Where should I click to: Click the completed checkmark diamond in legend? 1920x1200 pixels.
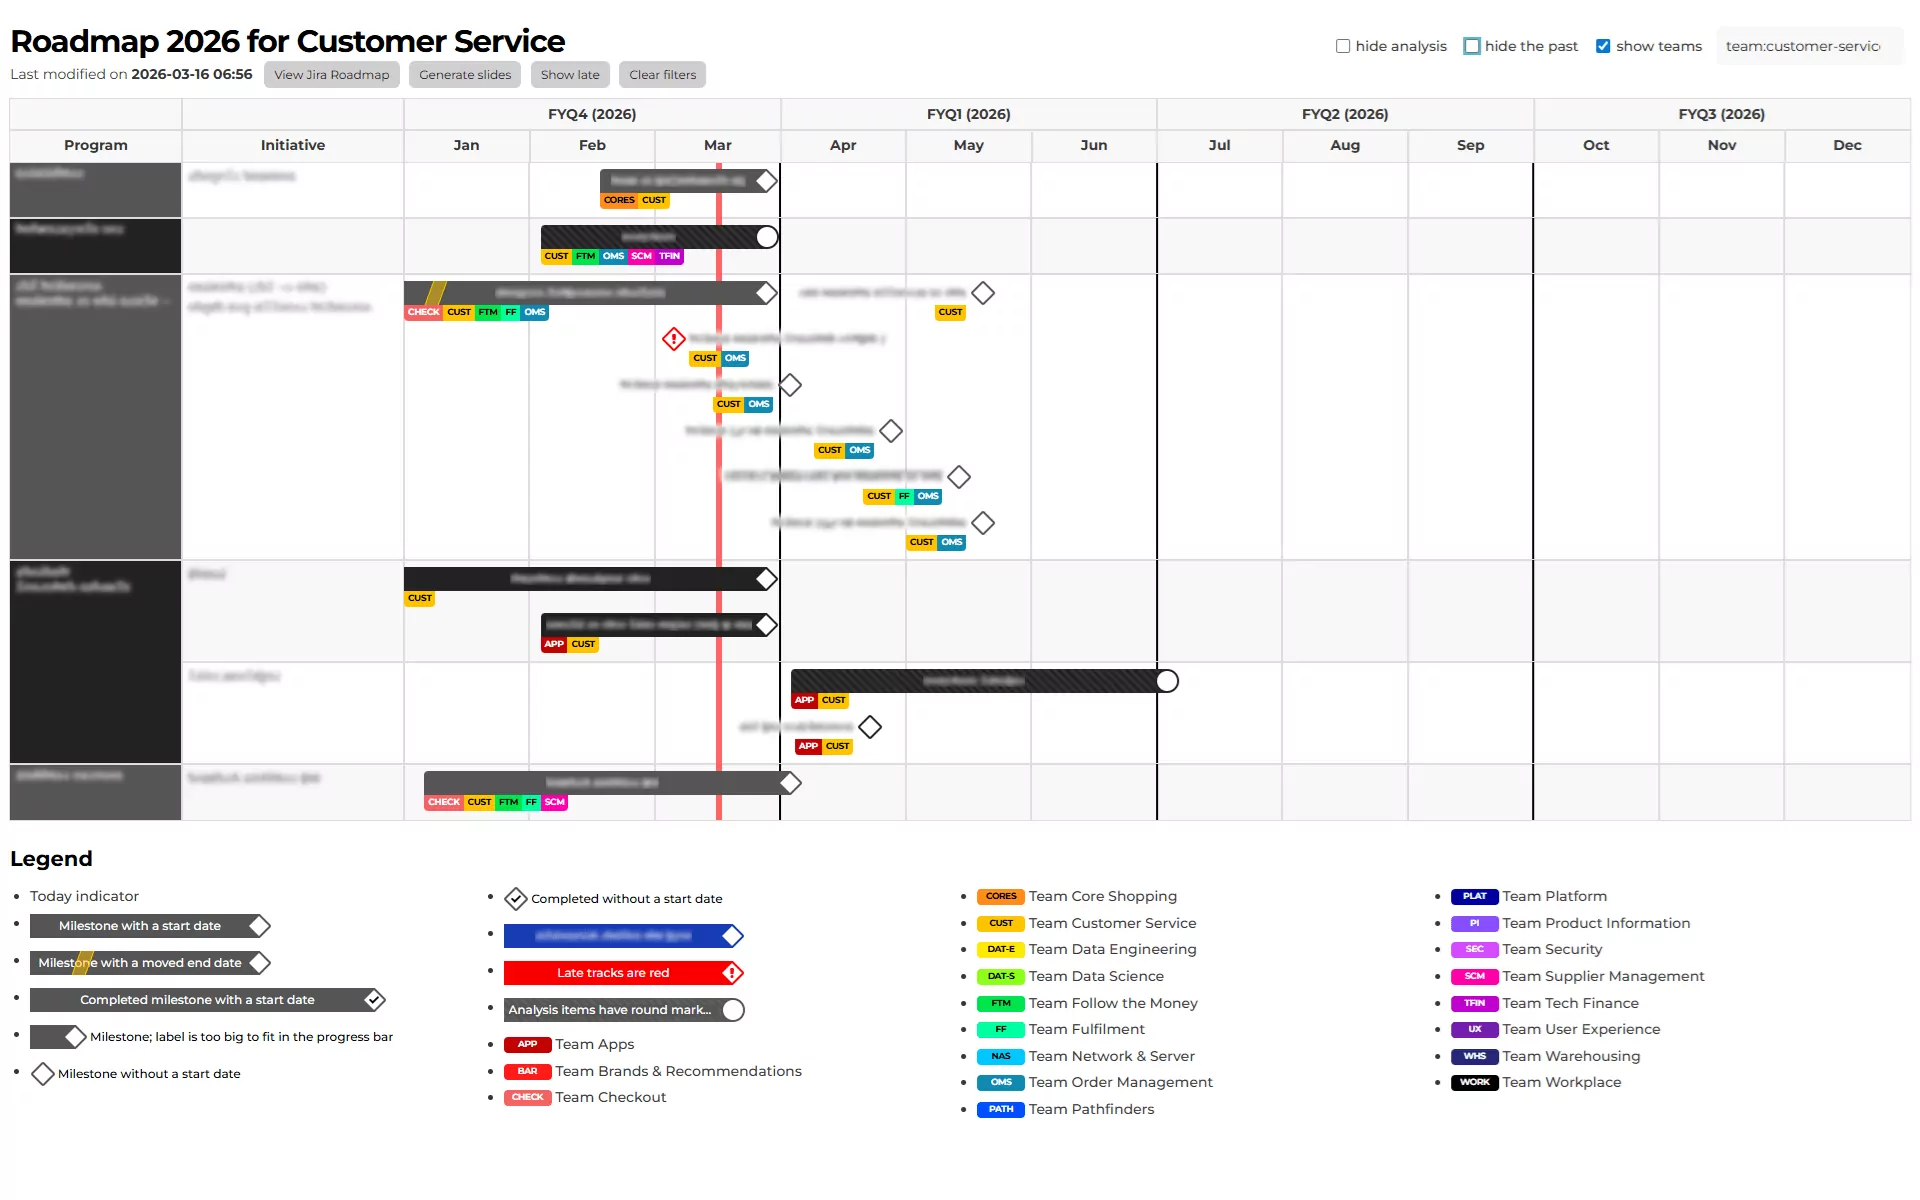click(515, 899)
